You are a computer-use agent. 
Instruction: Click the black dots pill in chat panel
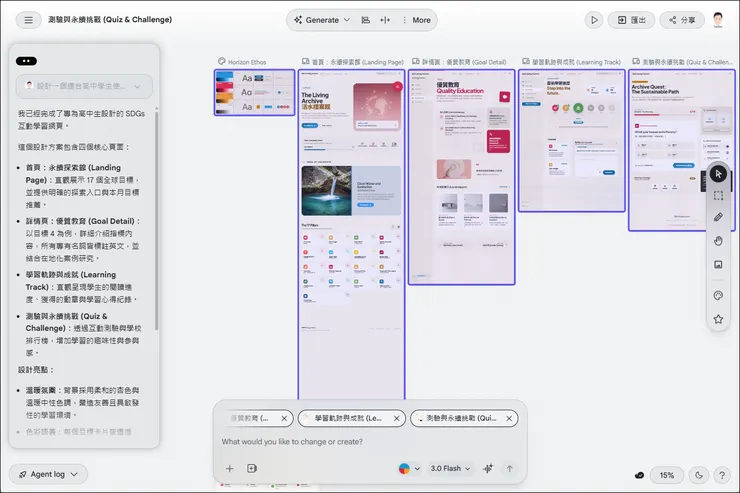pos(26,61)
